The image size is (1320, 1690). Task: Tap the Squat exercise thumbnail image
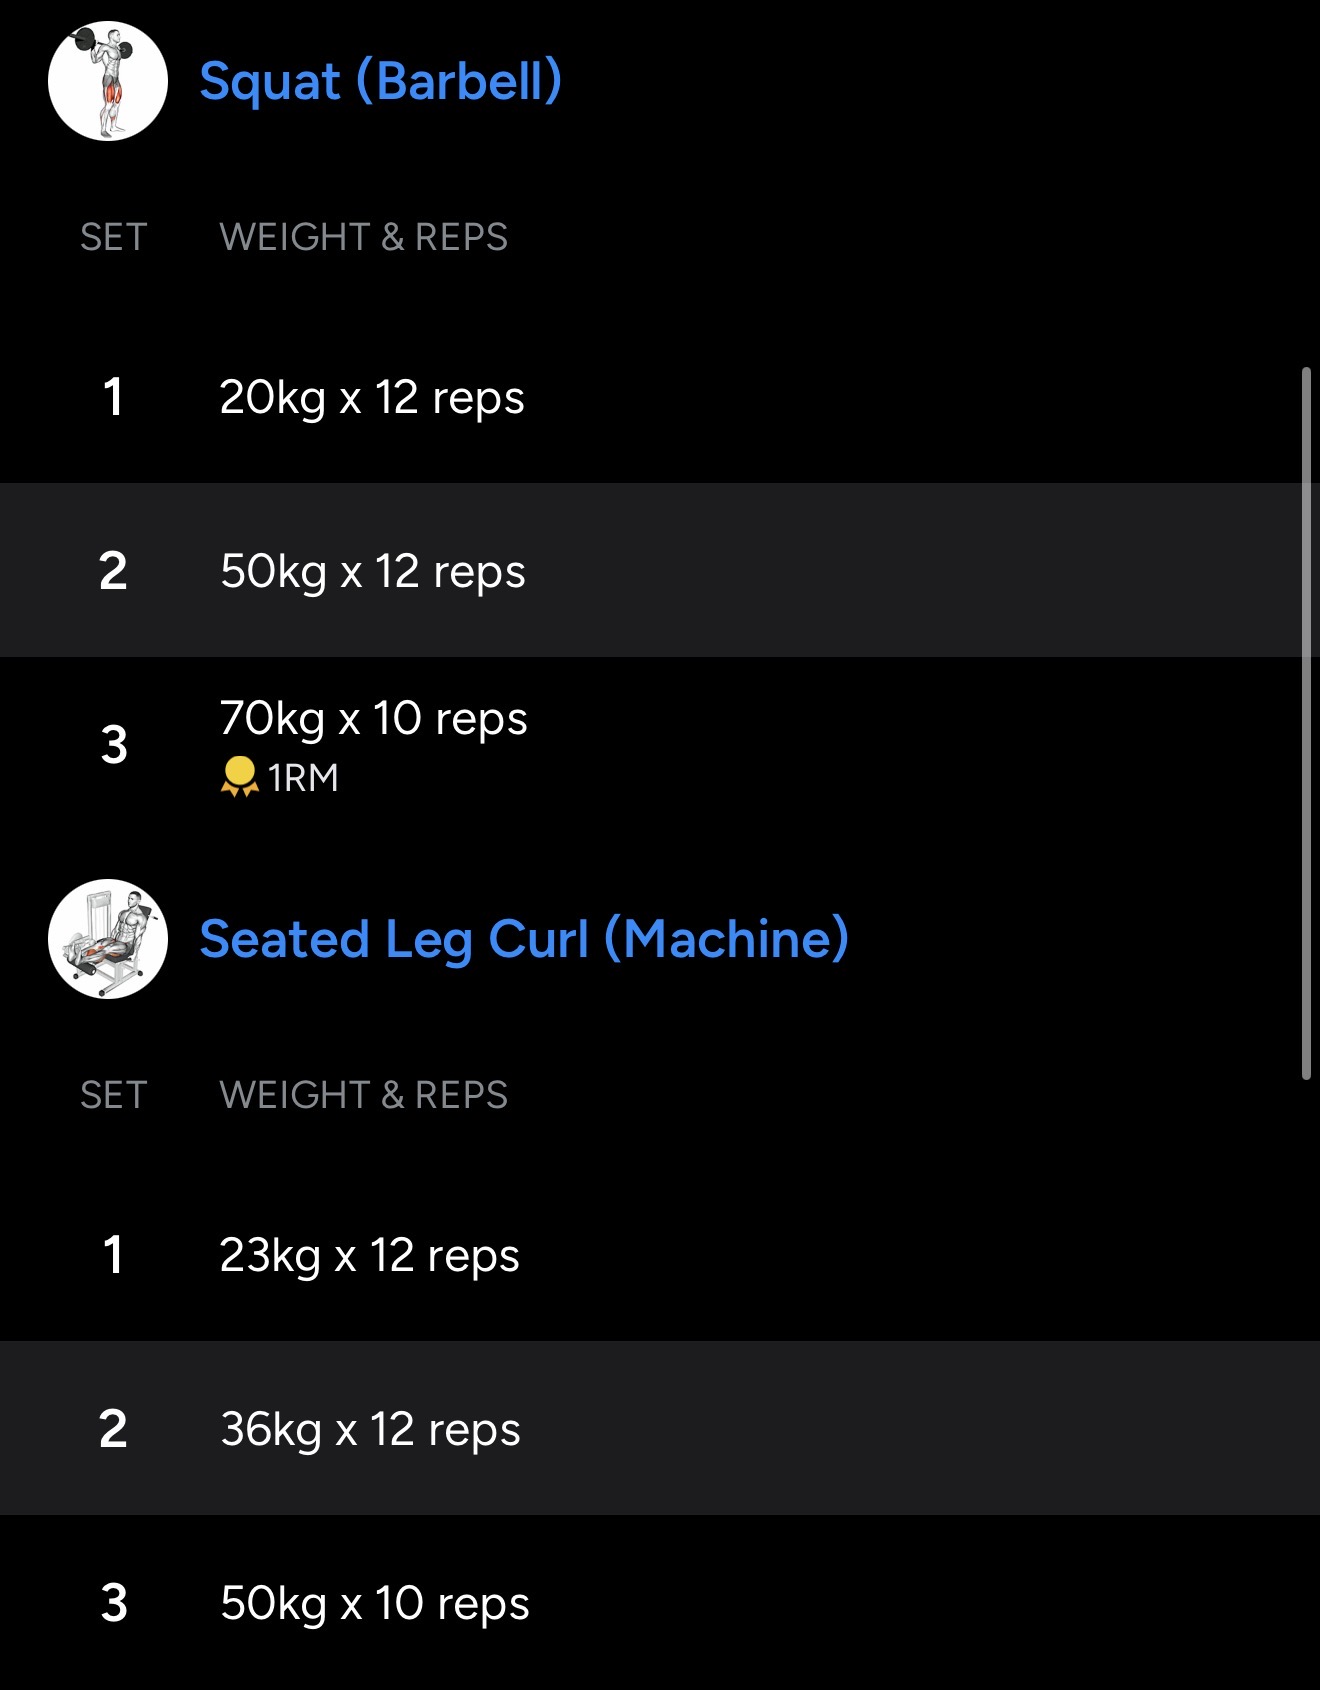pos(108,81)
